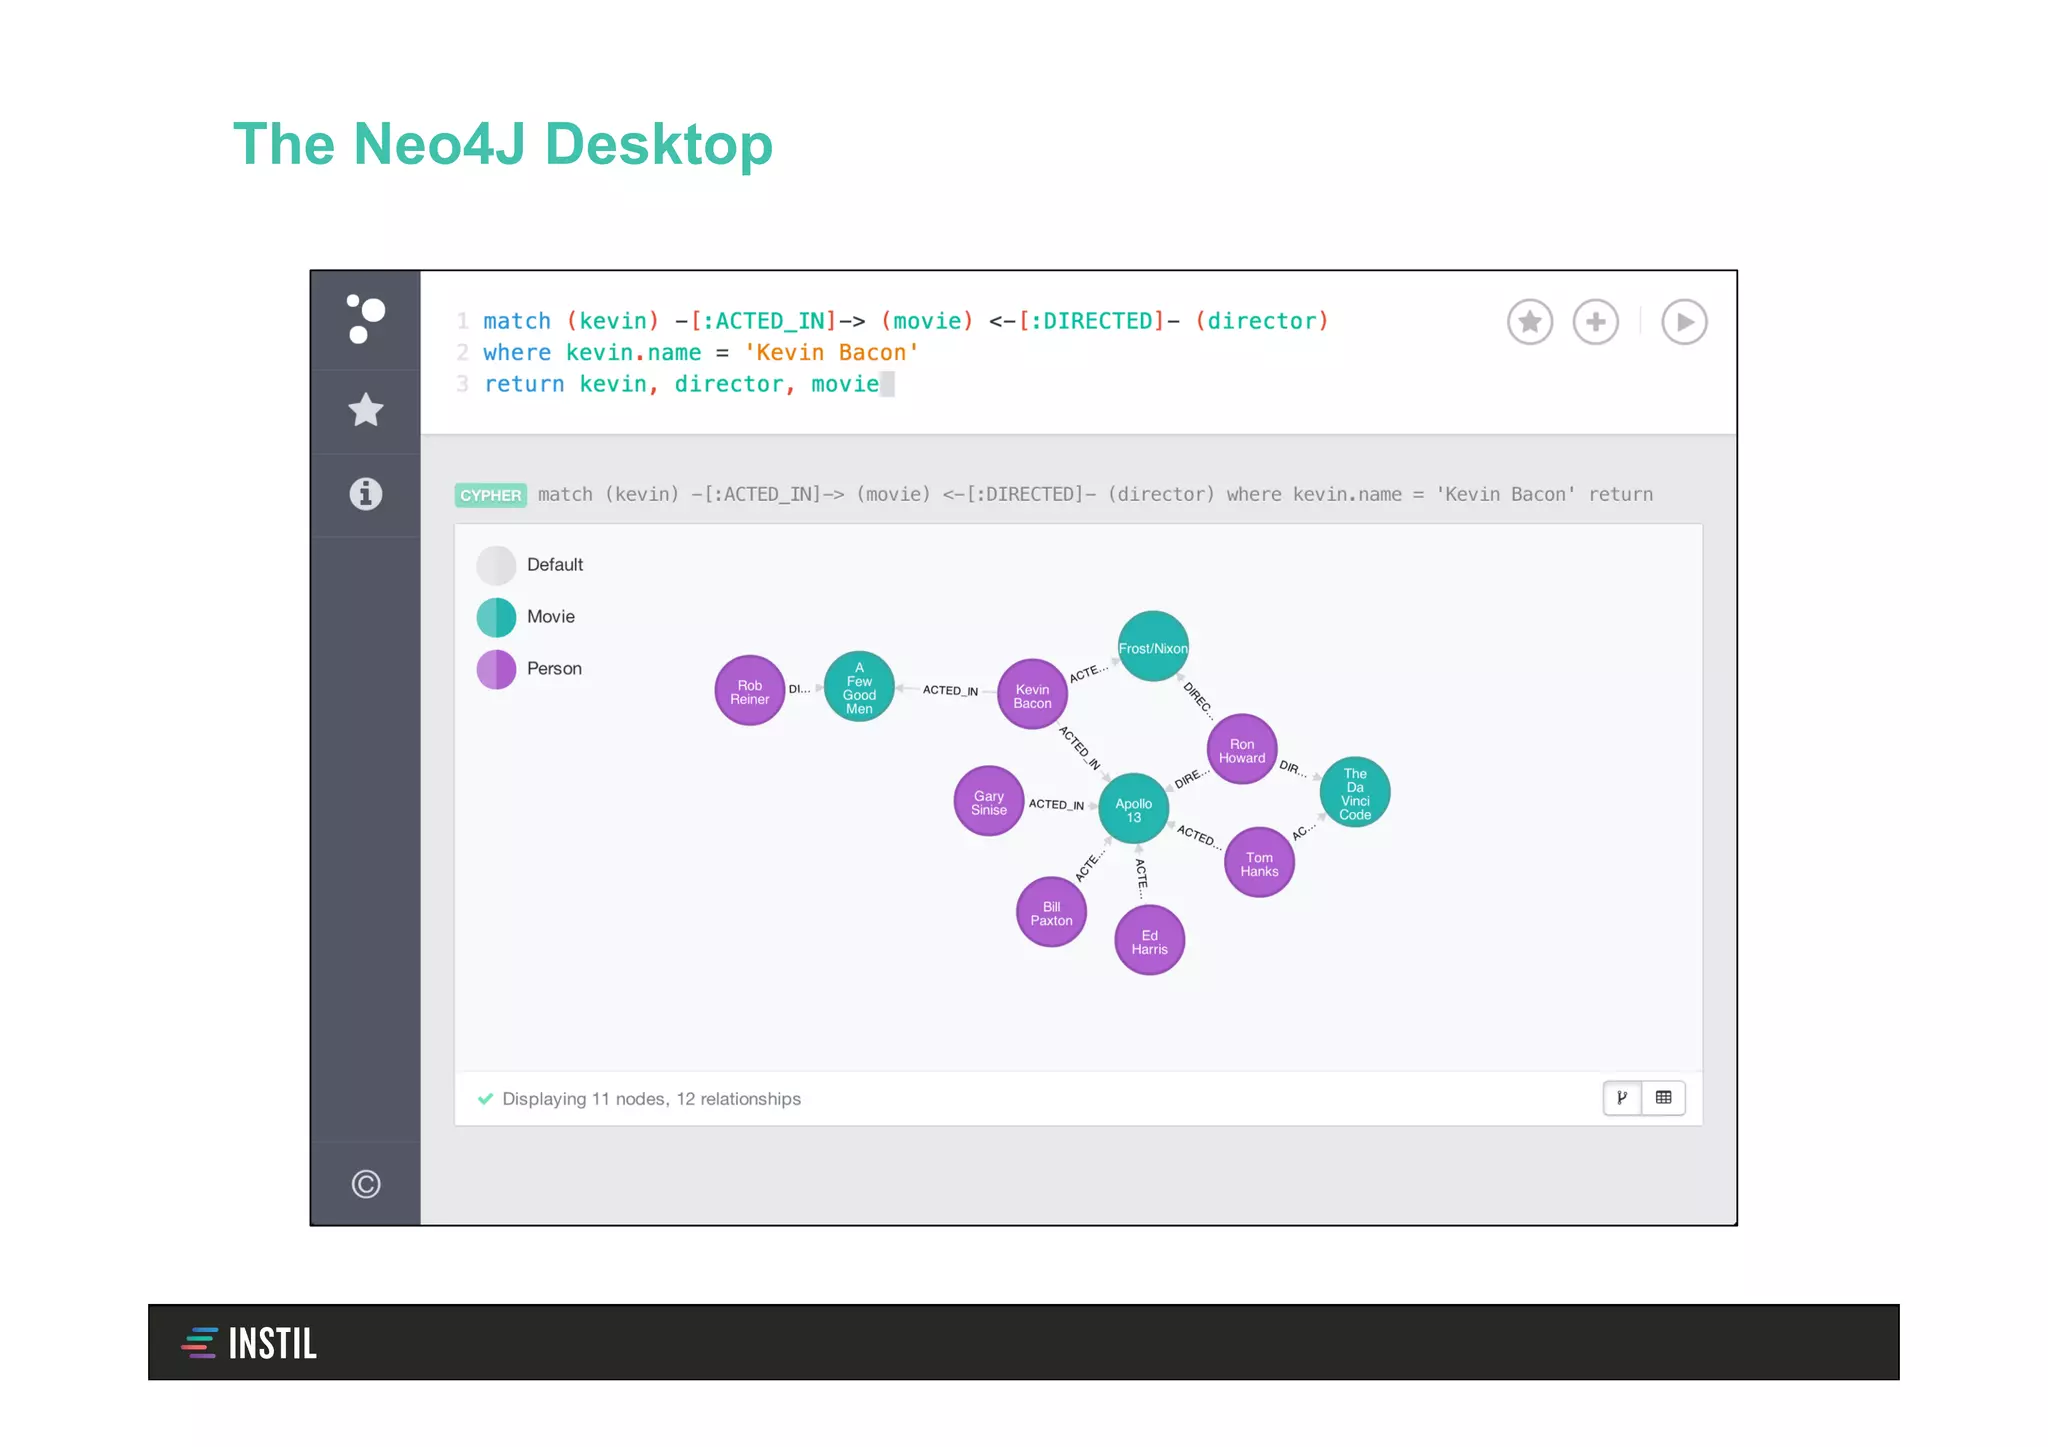2048x1447 pixels.
Task: Open the Neo4j database overview sidebar icon
Action: 365,319
